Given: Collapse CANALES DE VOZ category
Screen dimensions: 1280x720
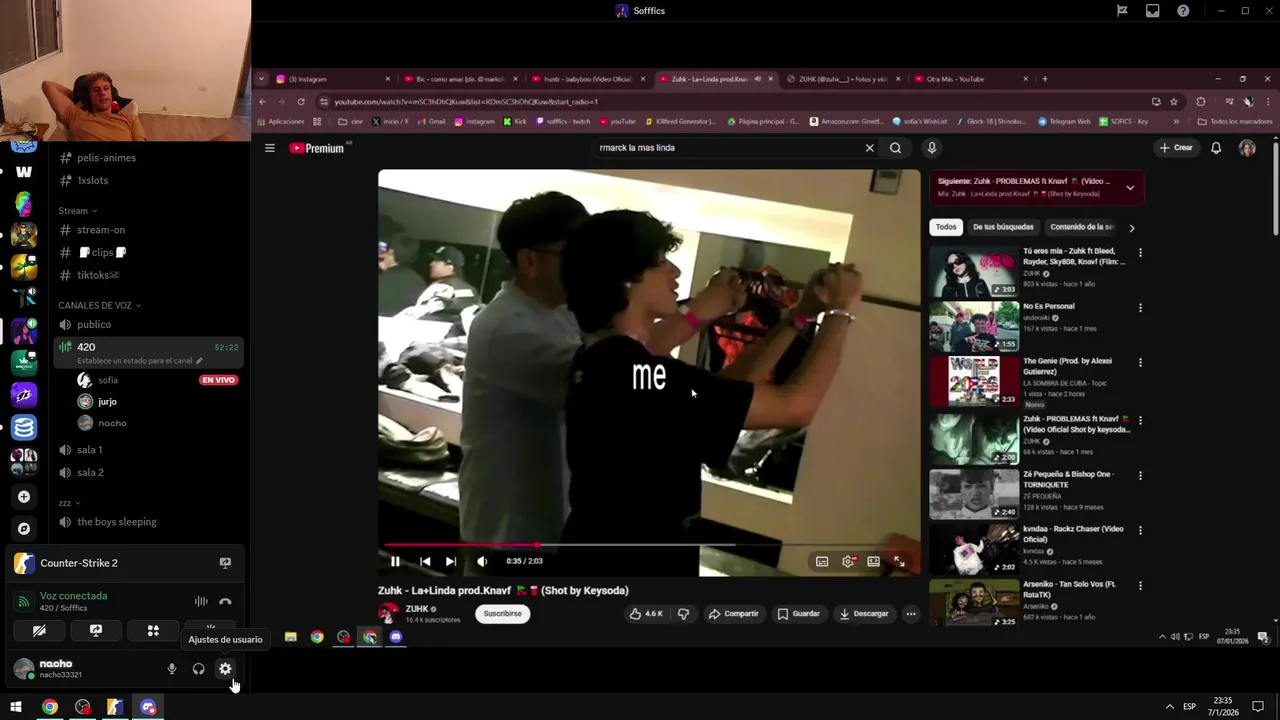Looking at the screenshot, I should point(99,305).
